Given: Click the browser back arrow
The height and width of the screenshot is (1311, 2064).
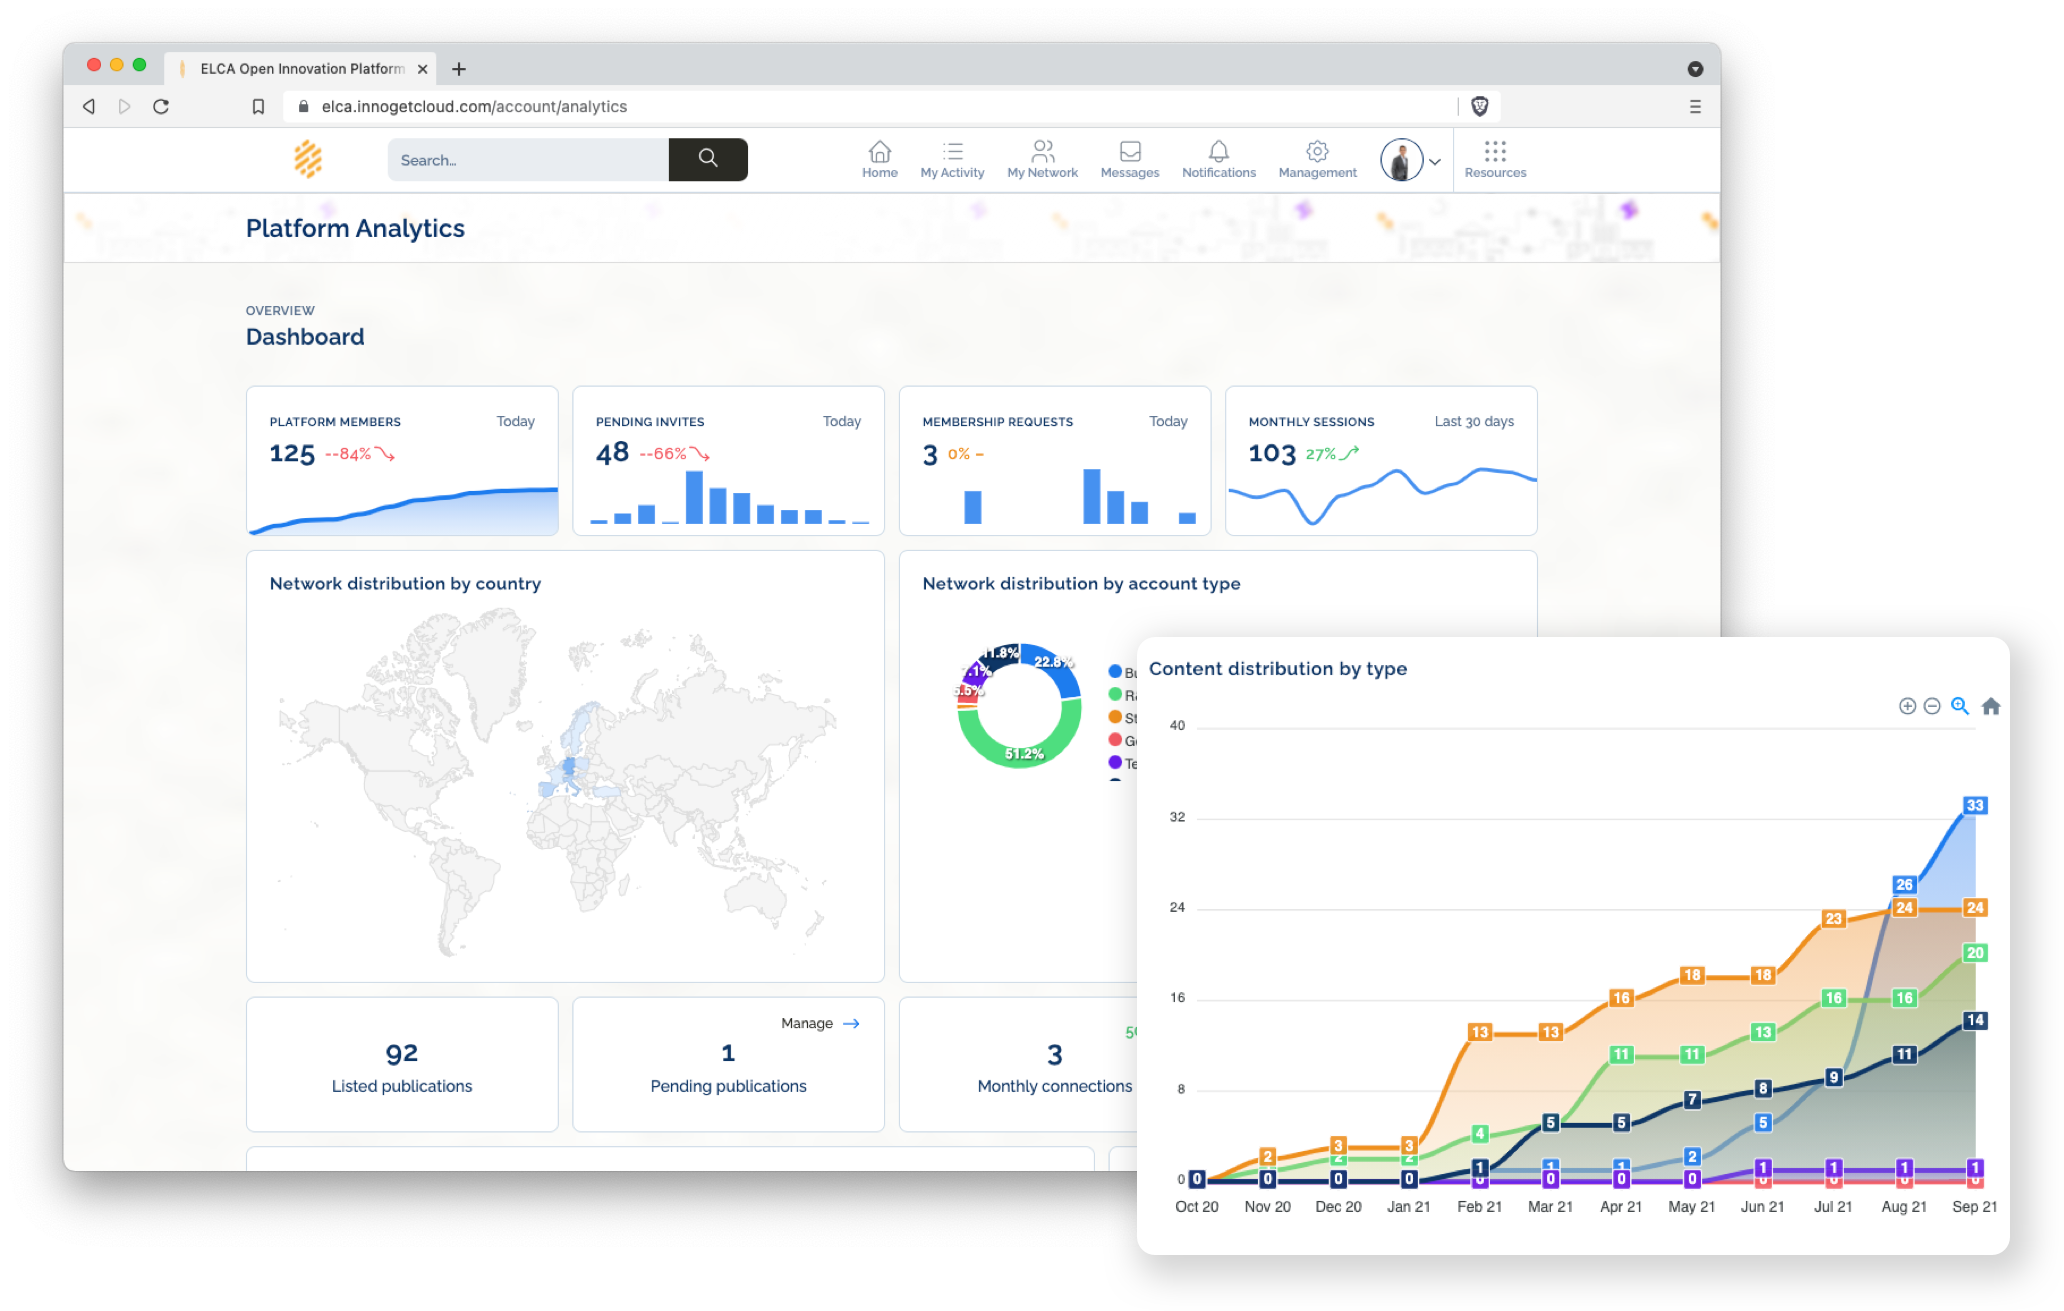Looking at the screenshot, I should pos(89,106).
